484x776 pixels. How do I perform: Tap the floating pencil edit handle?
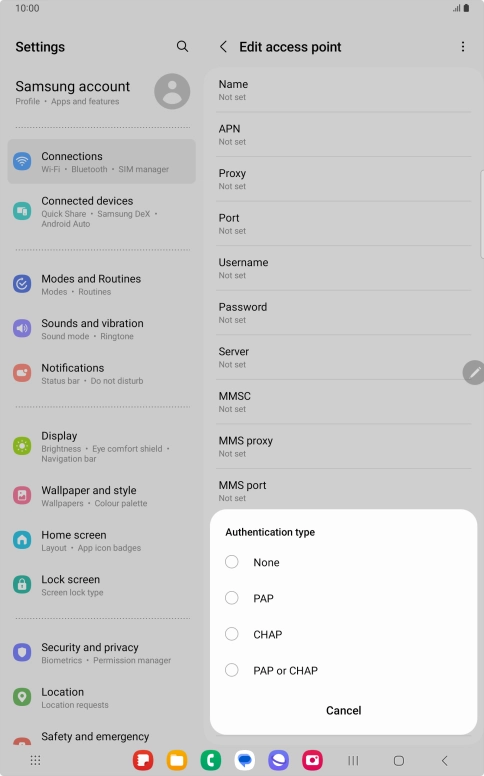pyautogui.click(x=474, y=373)
